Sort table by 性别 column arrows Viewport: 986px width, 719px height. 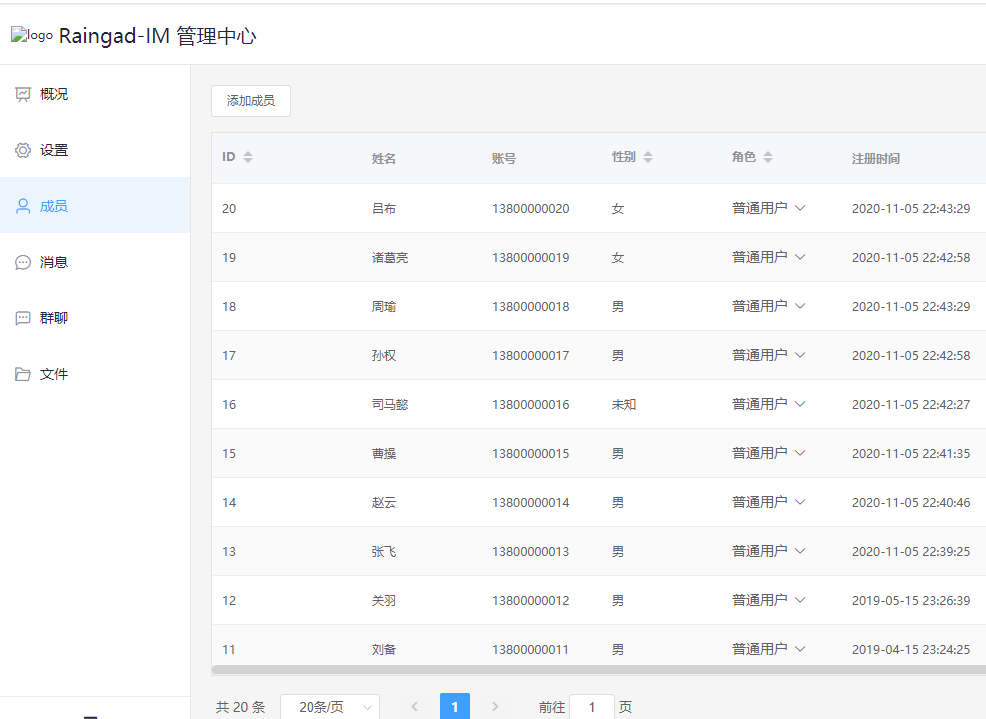pyautogui.click(x=648, y=157)
